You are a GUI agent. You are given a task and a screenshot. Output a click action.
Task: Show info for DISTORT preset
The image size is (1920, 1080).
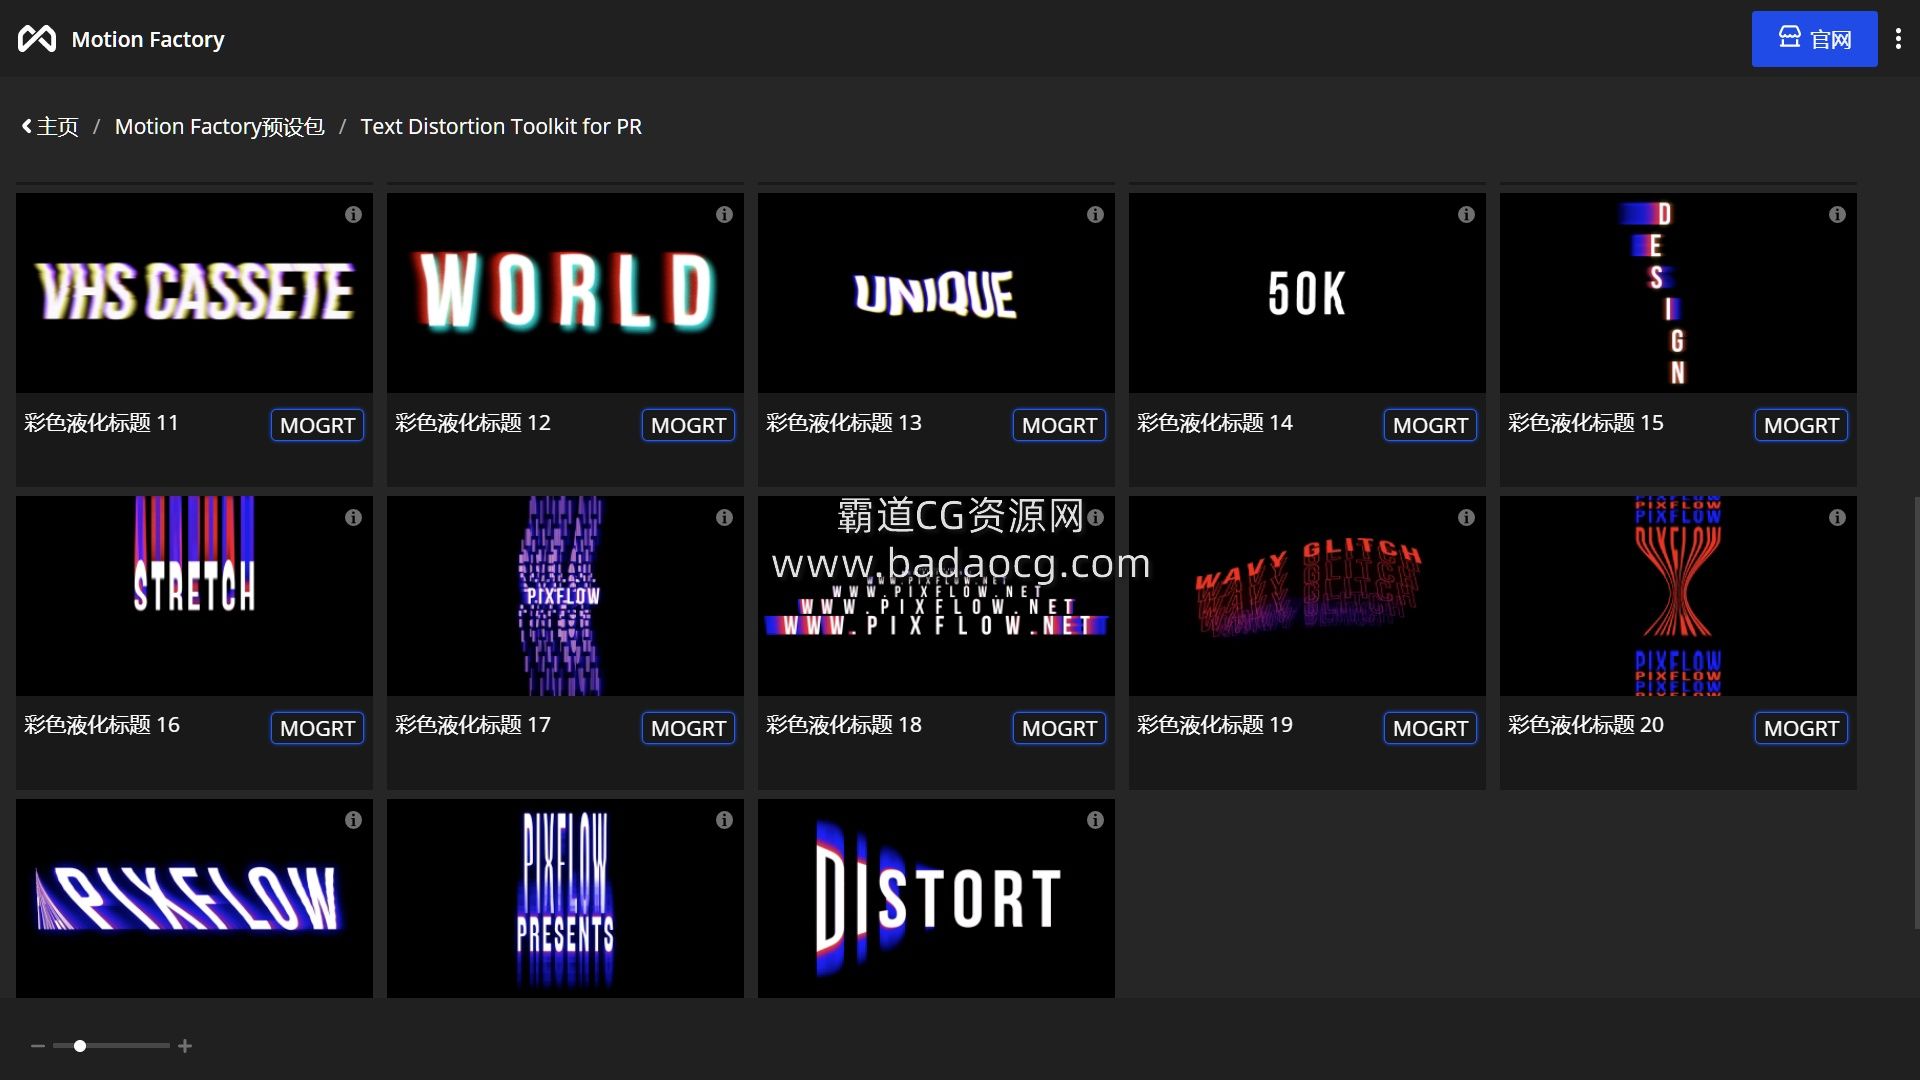click(x=1095, y=820)
